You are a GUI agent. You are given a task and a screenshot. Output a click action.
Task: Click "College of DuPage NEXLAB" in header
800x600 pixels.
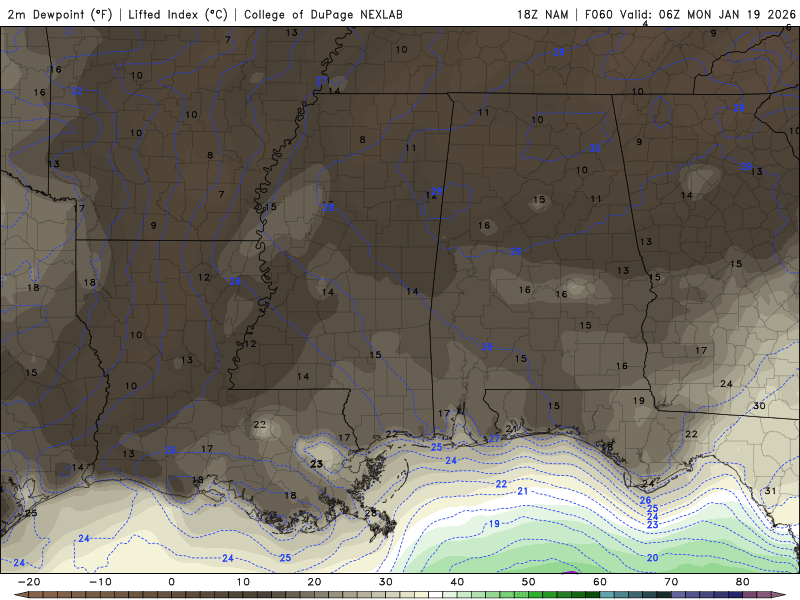point(323,14)
